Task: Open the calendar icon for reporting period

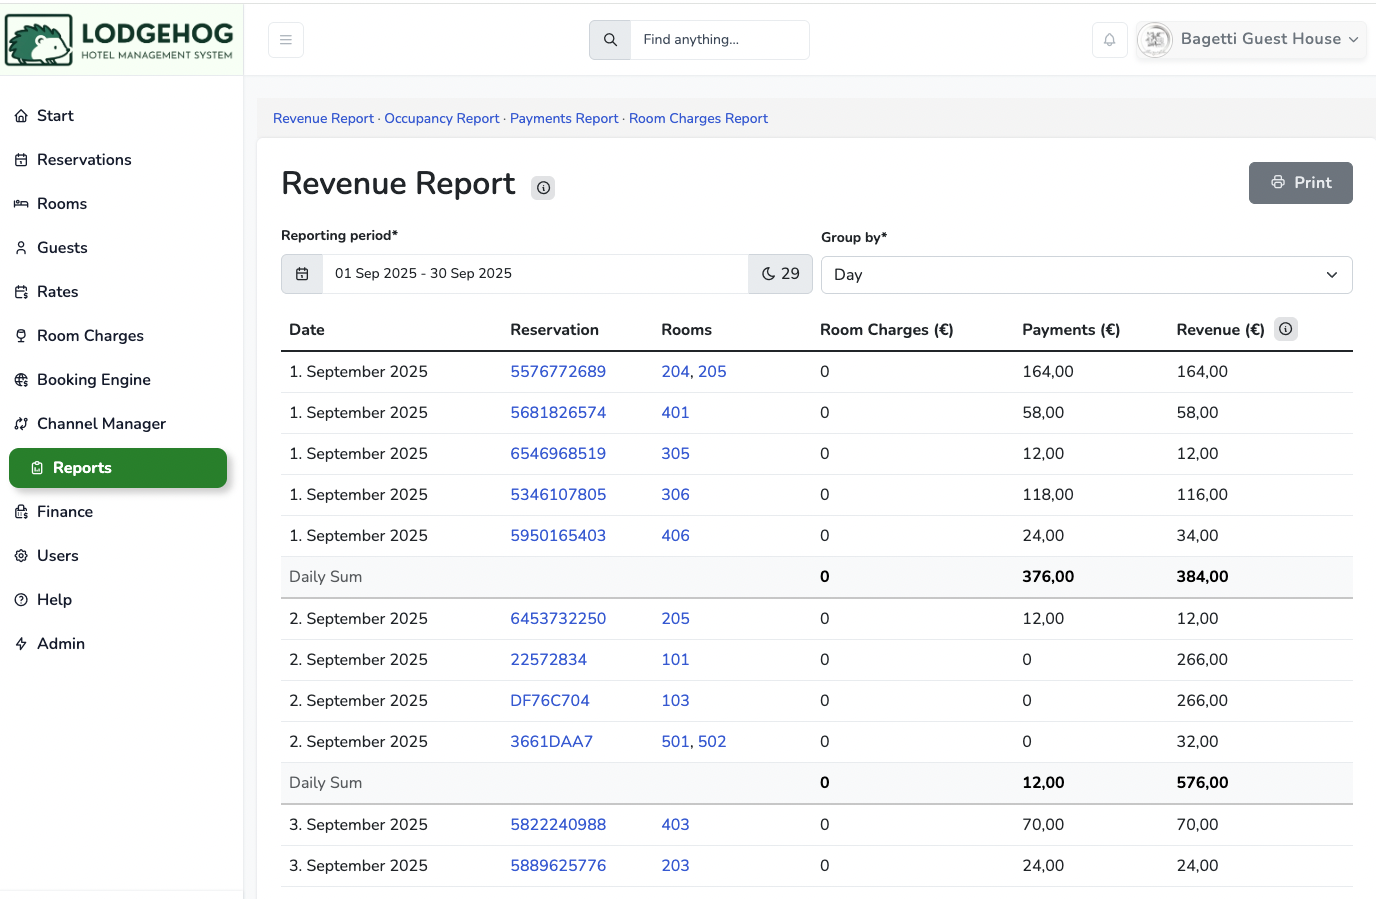Action: pyautogui.click(x=302, y=274)
